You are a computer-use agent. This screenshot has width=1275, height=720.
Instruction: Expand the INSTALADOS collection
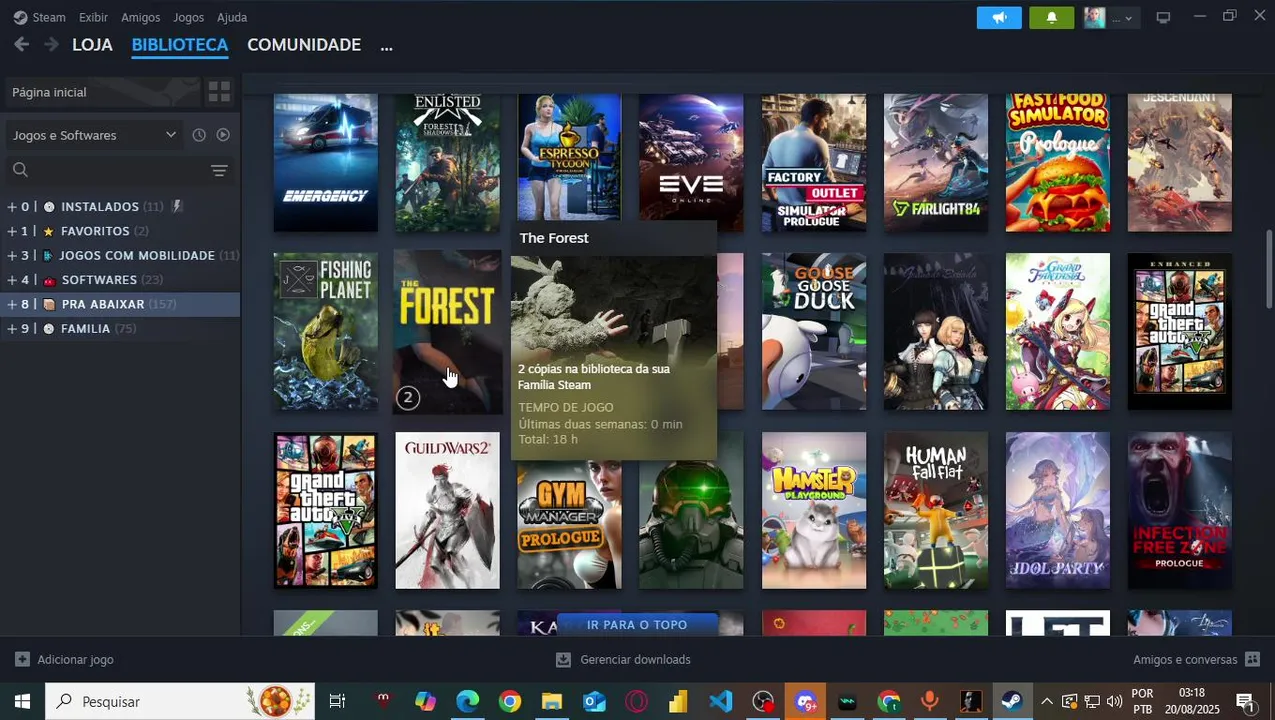[12, 207]
